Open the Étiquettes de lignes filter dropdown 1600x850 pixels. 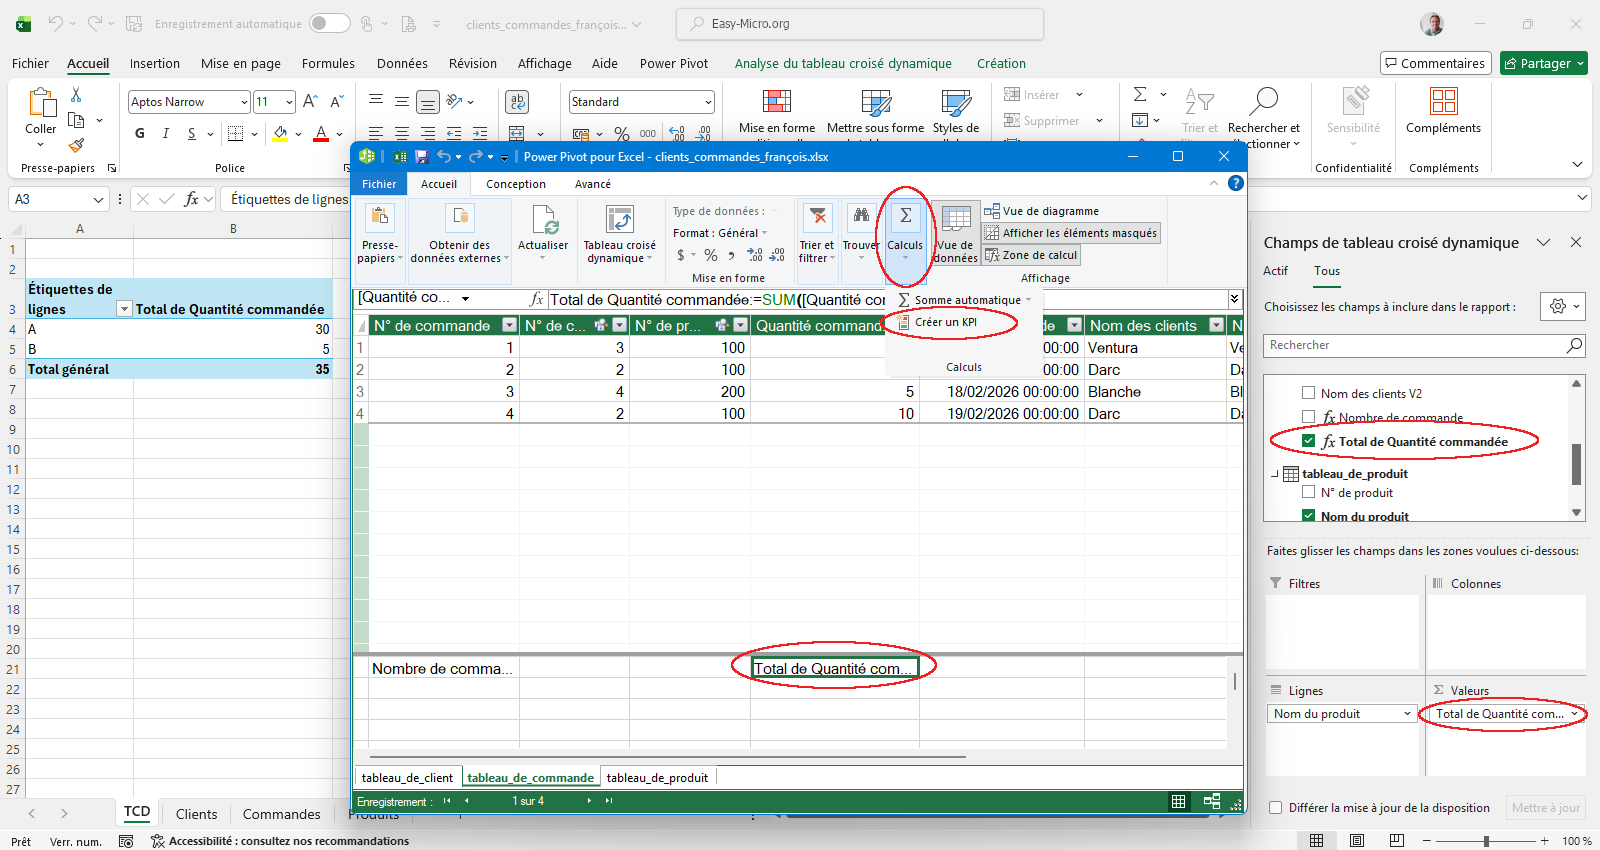(x=124, y=310)
